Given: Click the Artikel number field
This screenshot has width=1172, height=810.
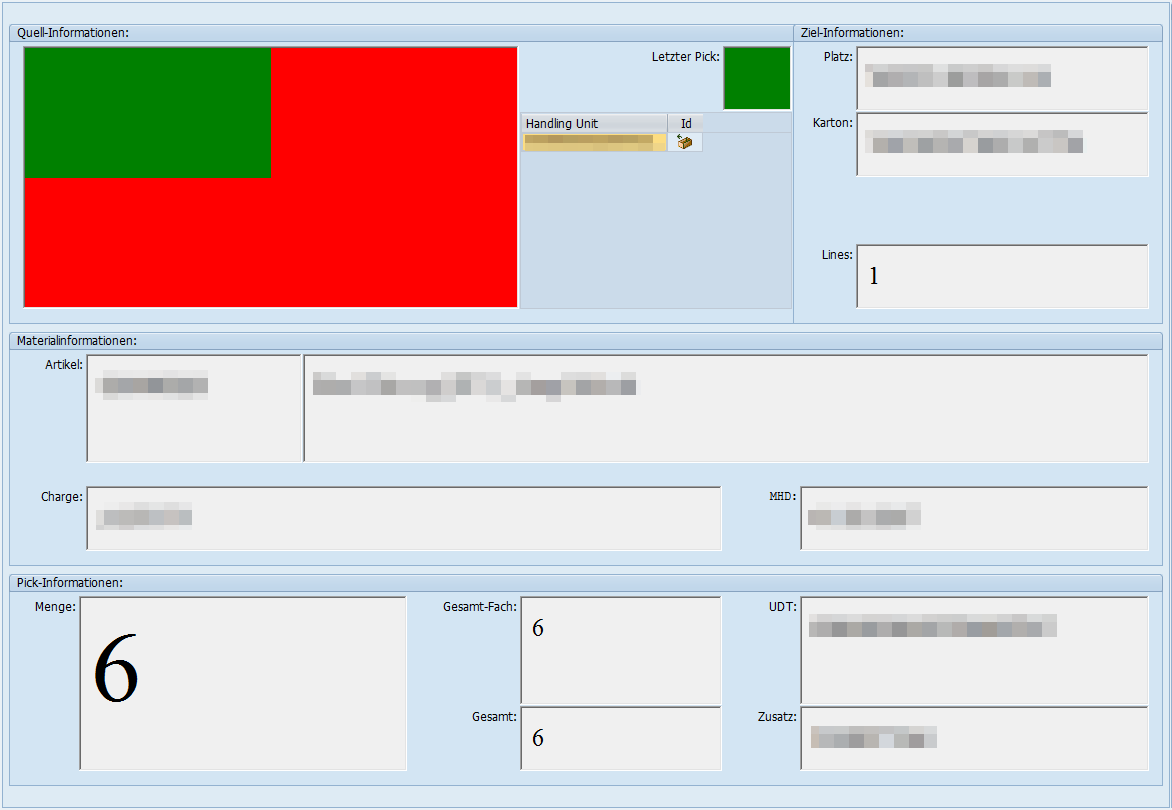Looking at the screenshot, I should click(x=194, y=408).
